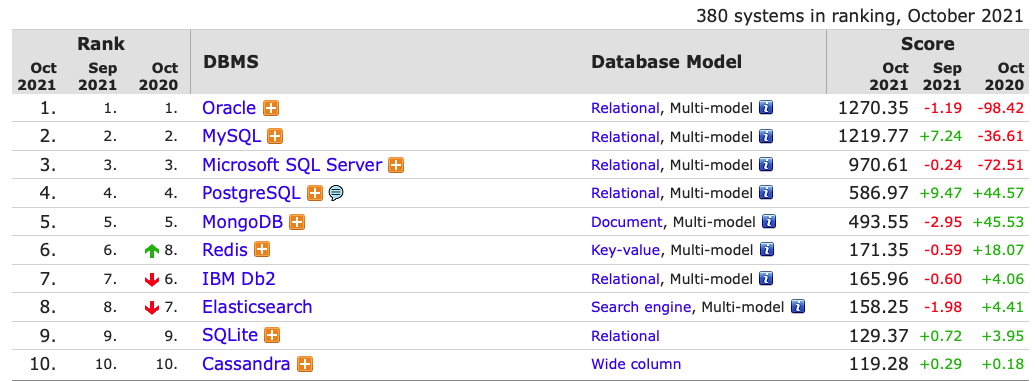Open the Cassandra link

click(x=246, y=364)
